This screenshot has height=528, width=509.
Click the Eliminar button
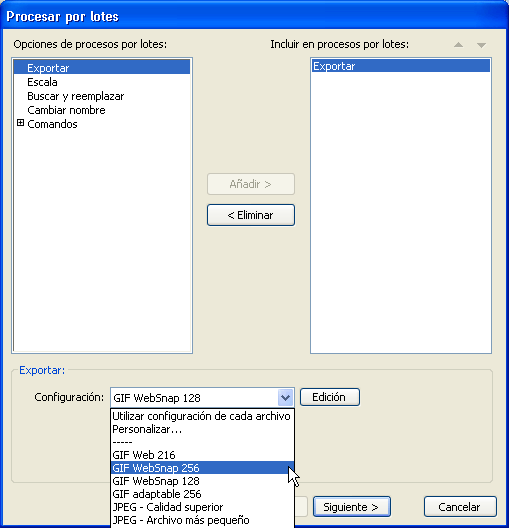click(x=251, y=215)
